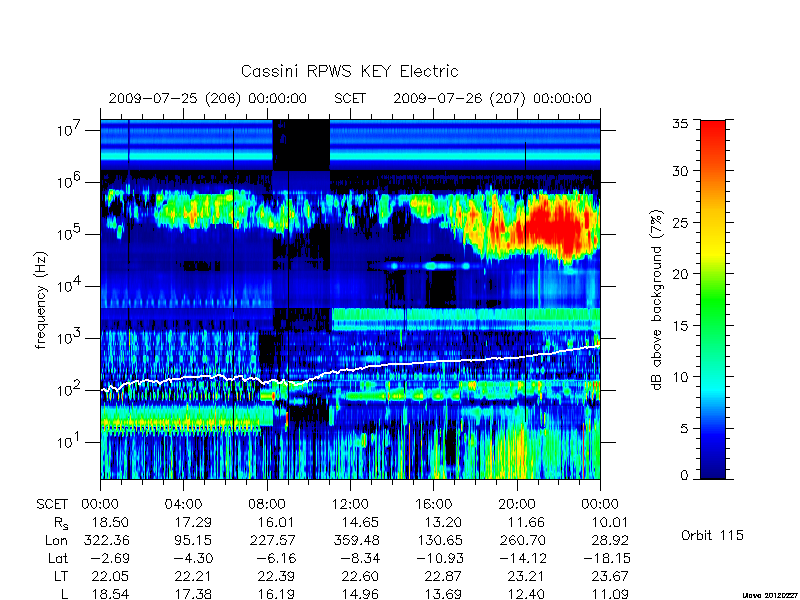Click the intense red emission region near 10^5 Hz
Screen dimensions: 800x600
click(556, 224)
